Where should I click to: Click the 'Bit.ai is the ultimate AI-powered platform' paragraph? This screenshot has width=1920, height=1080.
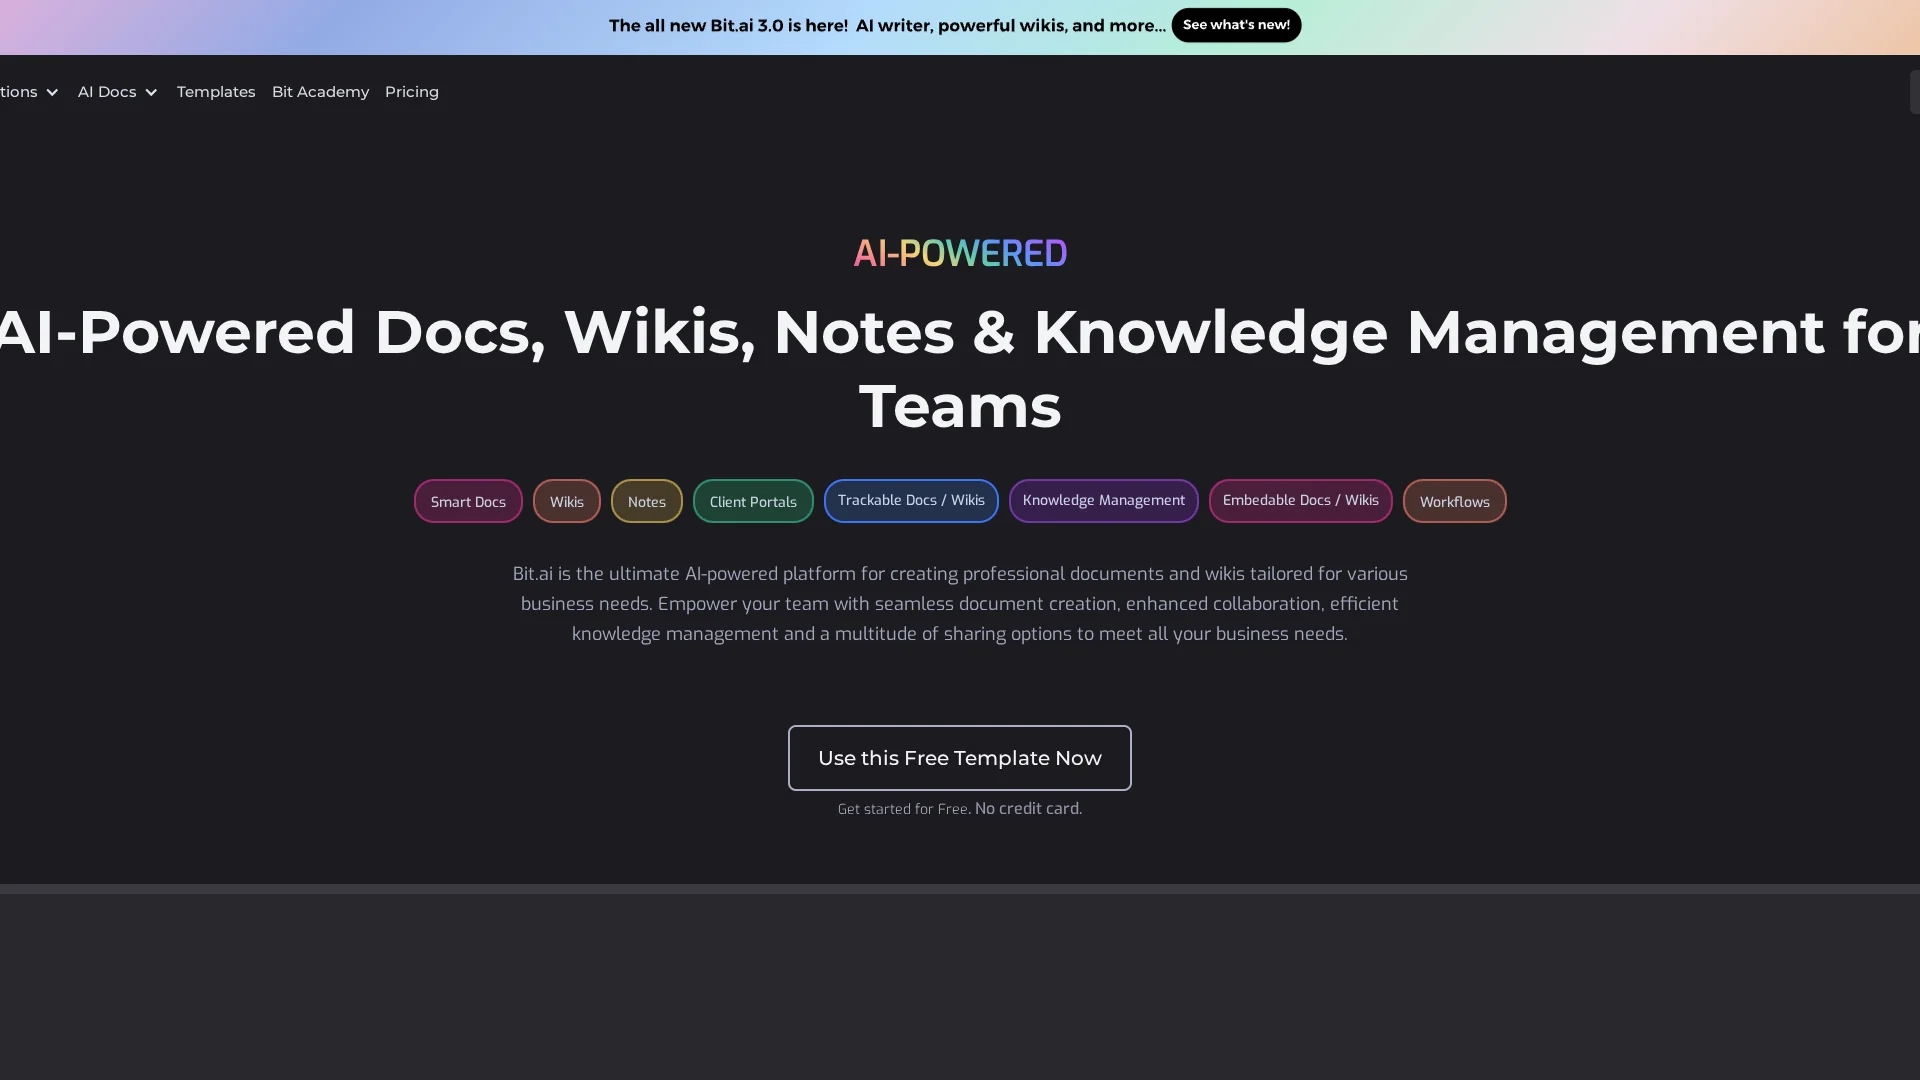pyautogui.click(x=960, y=604)
